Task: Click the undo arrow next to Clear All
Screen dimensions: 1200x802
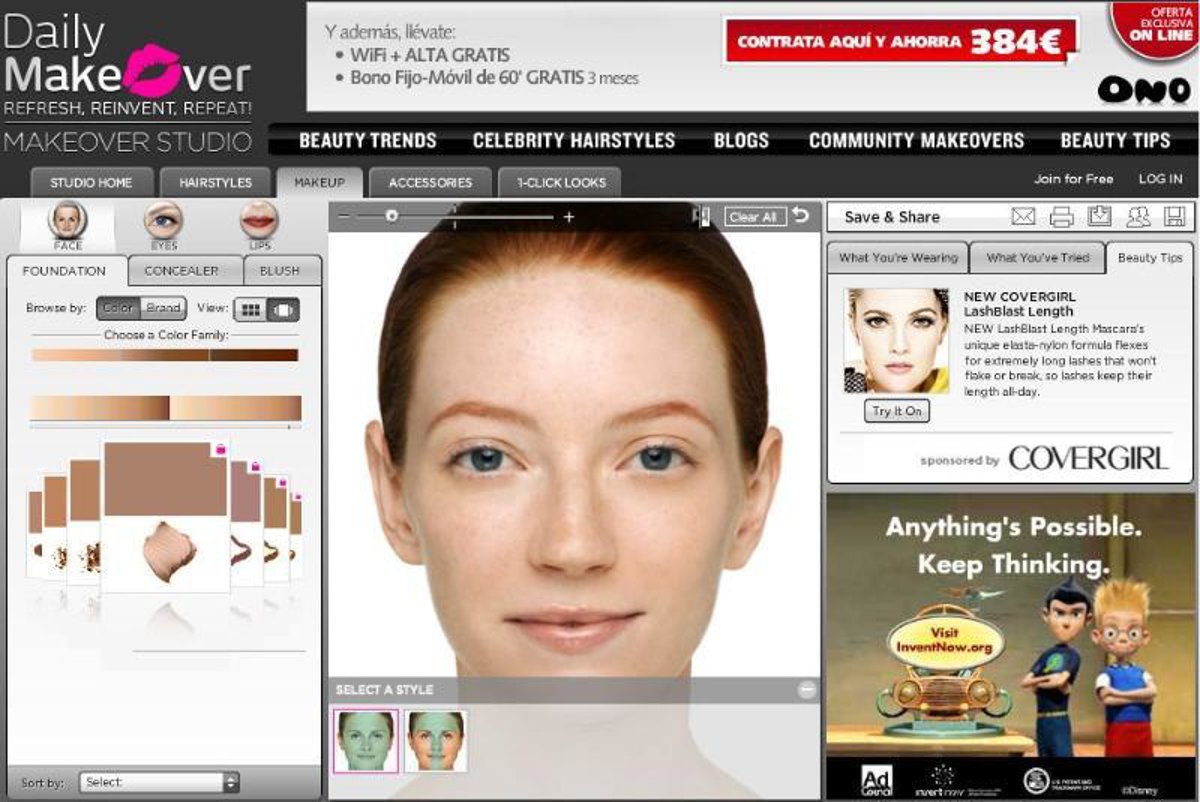Action: (x=800, y=216)
